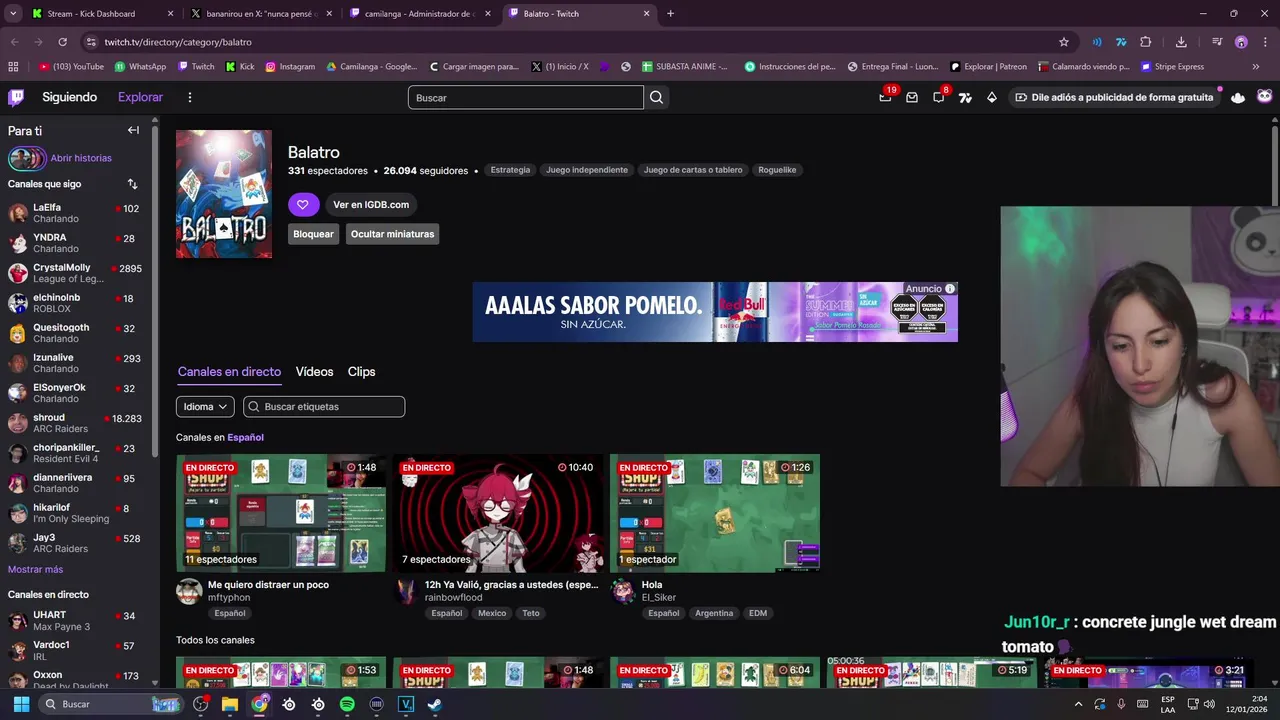Viewport: 1280px width, 720px height.
Task: Click the ad info icon next to Anuncio
Action: [x=950, y=289]
